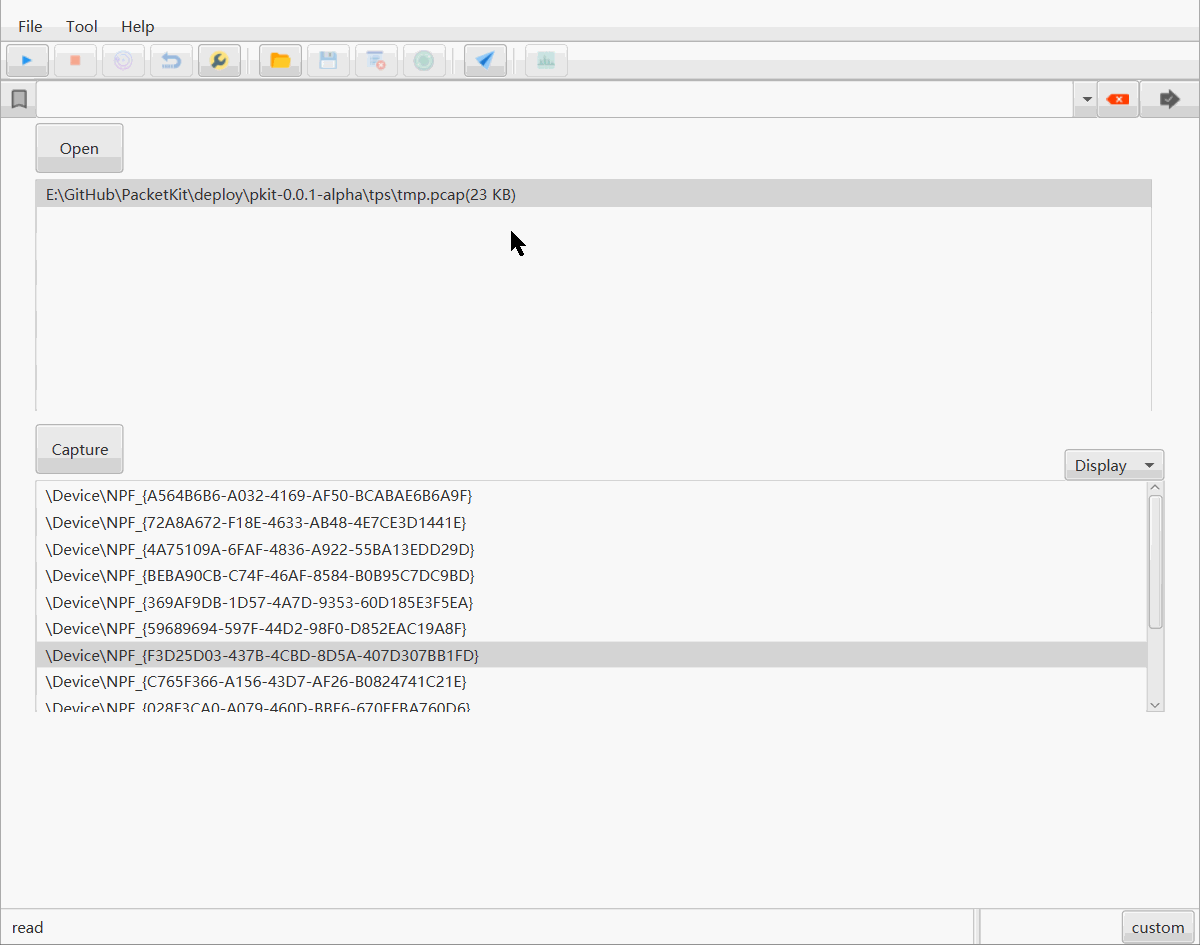Viewport: 1200px width, 945px height.
Task: Click the device list scroll down arrow
Action: pyautogui.click(x=1155, y=704)
